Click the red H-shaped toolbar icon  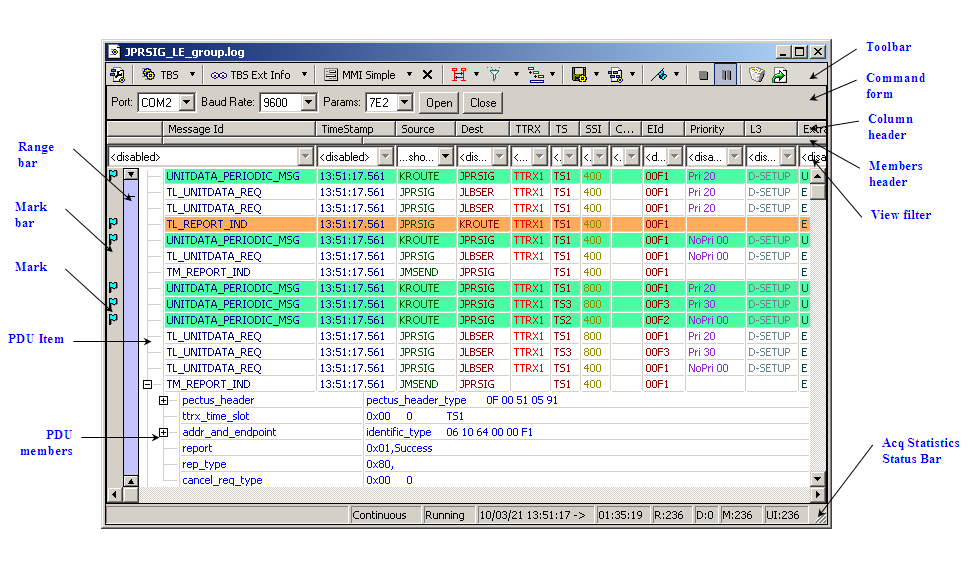click(x=459, y=75)
